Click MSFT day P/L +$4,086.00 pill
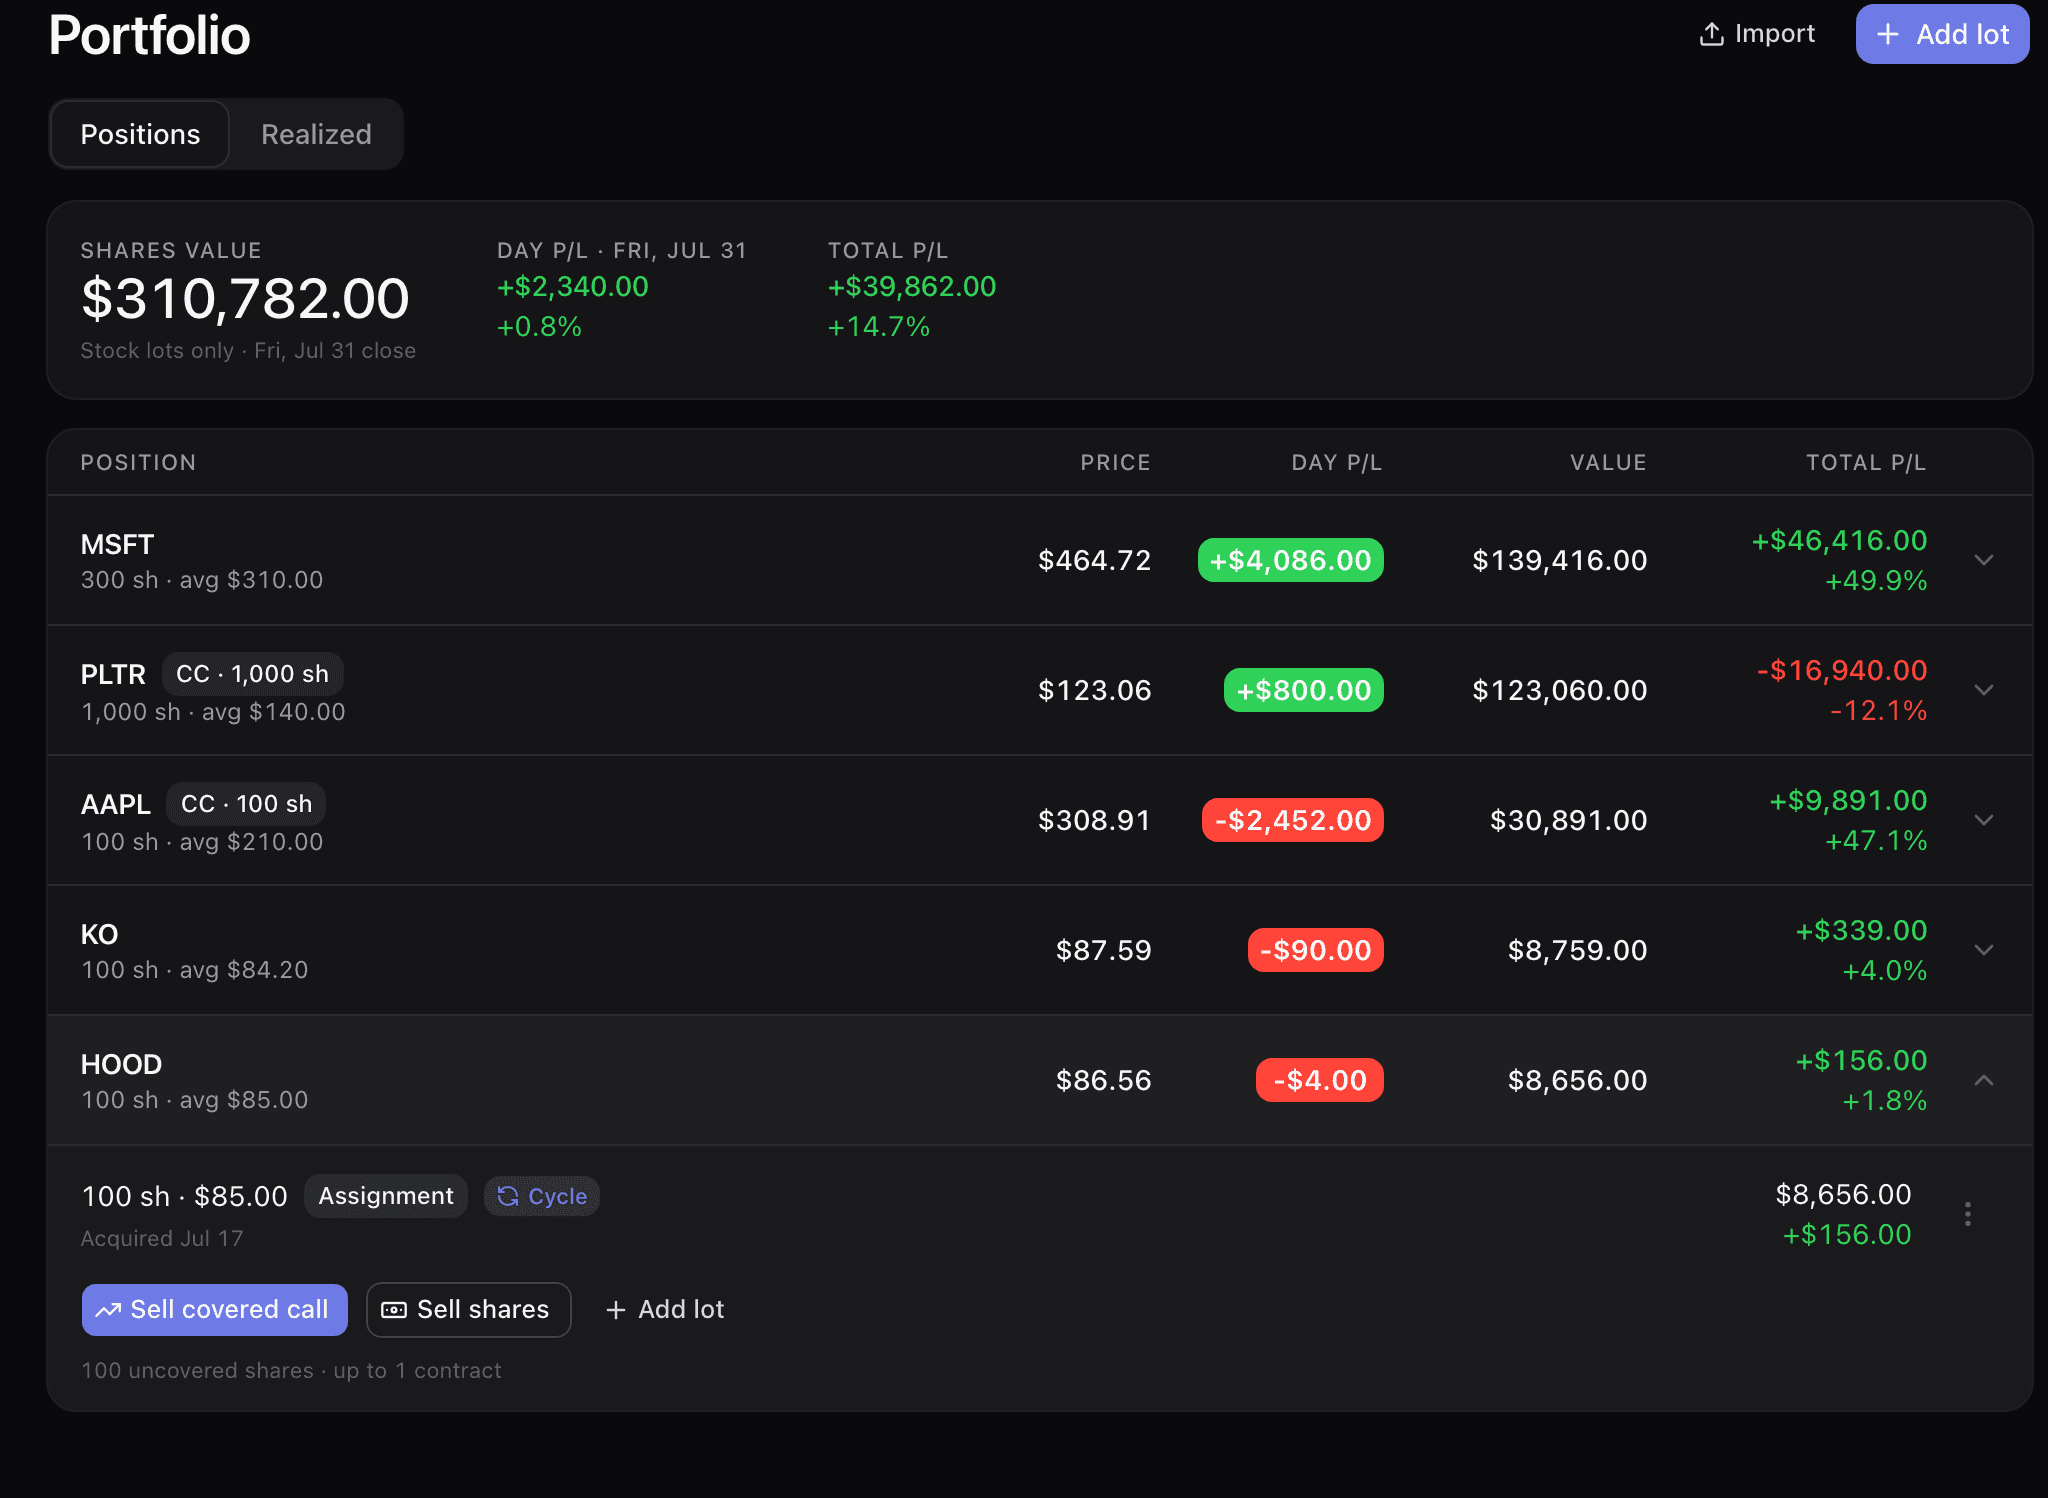The width and height of the screenshot is (2048, 1498). [x=1291, y=560]
